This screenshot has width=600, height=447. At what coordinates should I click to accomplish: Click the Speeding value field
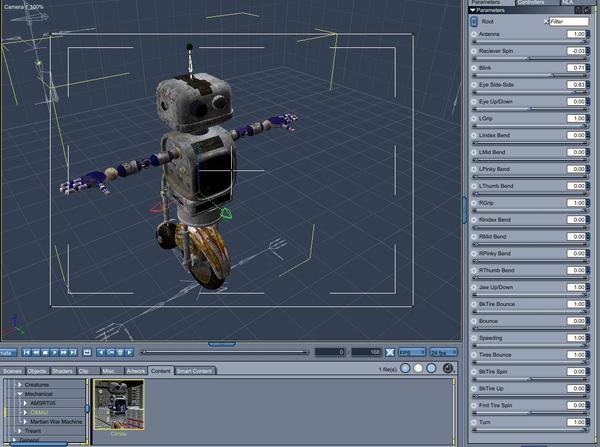(x=576, y=338)
